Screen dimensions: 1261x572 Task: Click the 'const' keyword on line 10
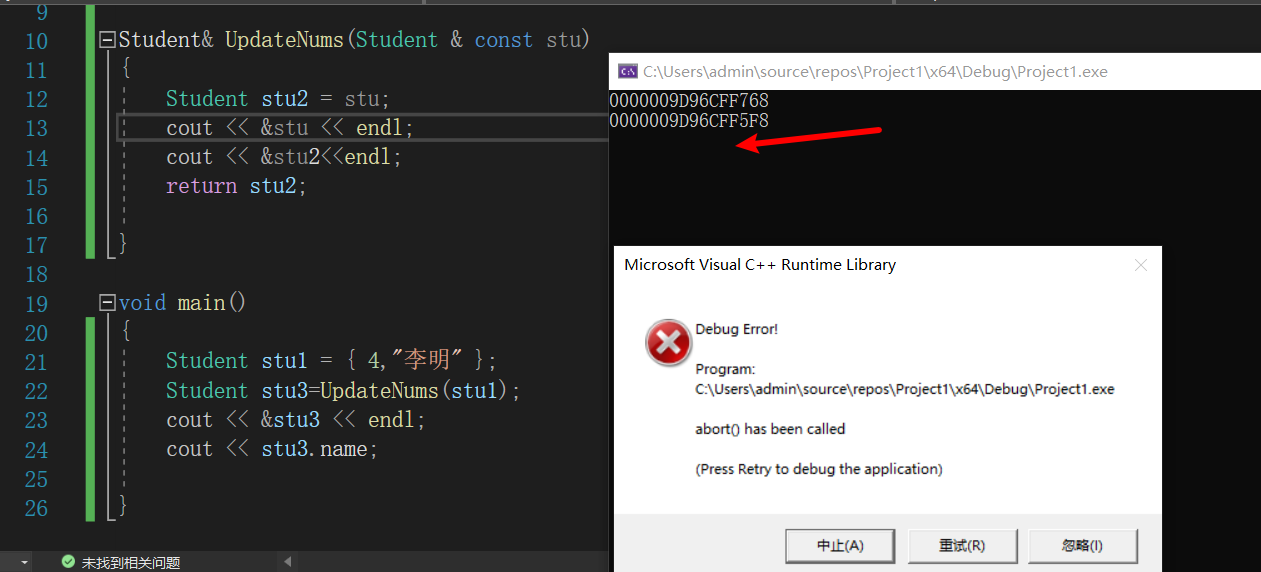point(503,40)
